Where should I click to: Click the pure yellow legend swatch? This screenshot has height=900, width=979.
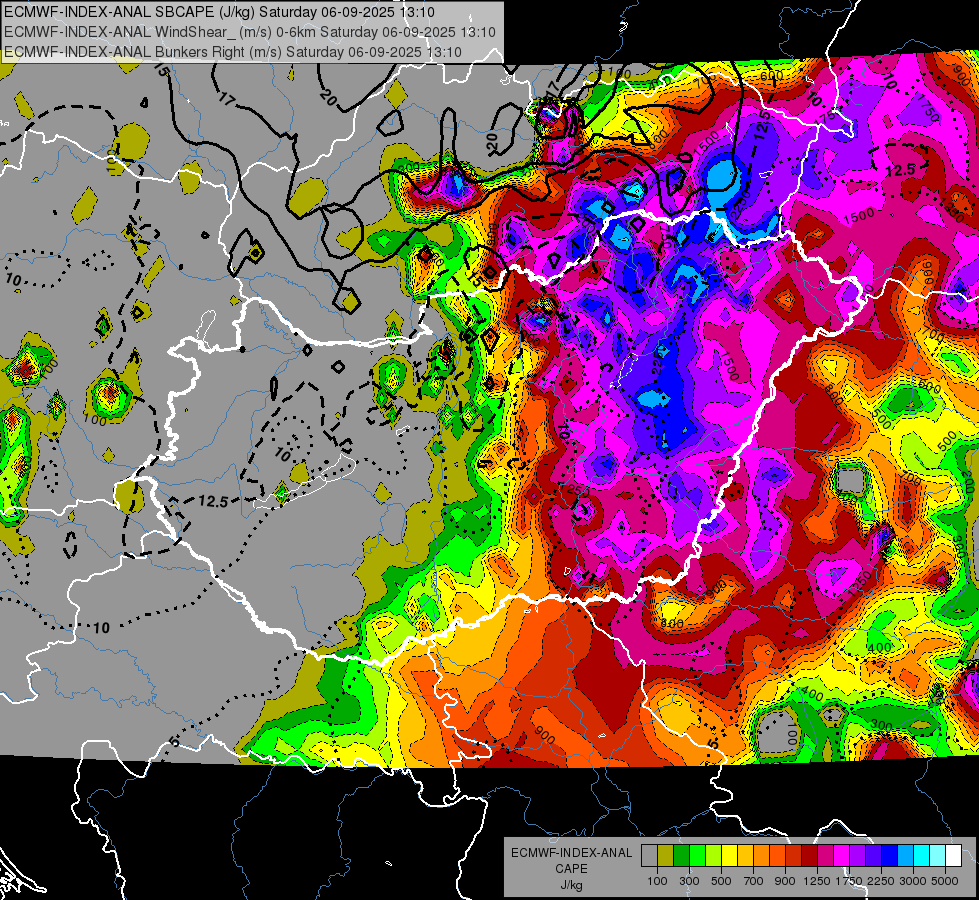tap(729, 855)
